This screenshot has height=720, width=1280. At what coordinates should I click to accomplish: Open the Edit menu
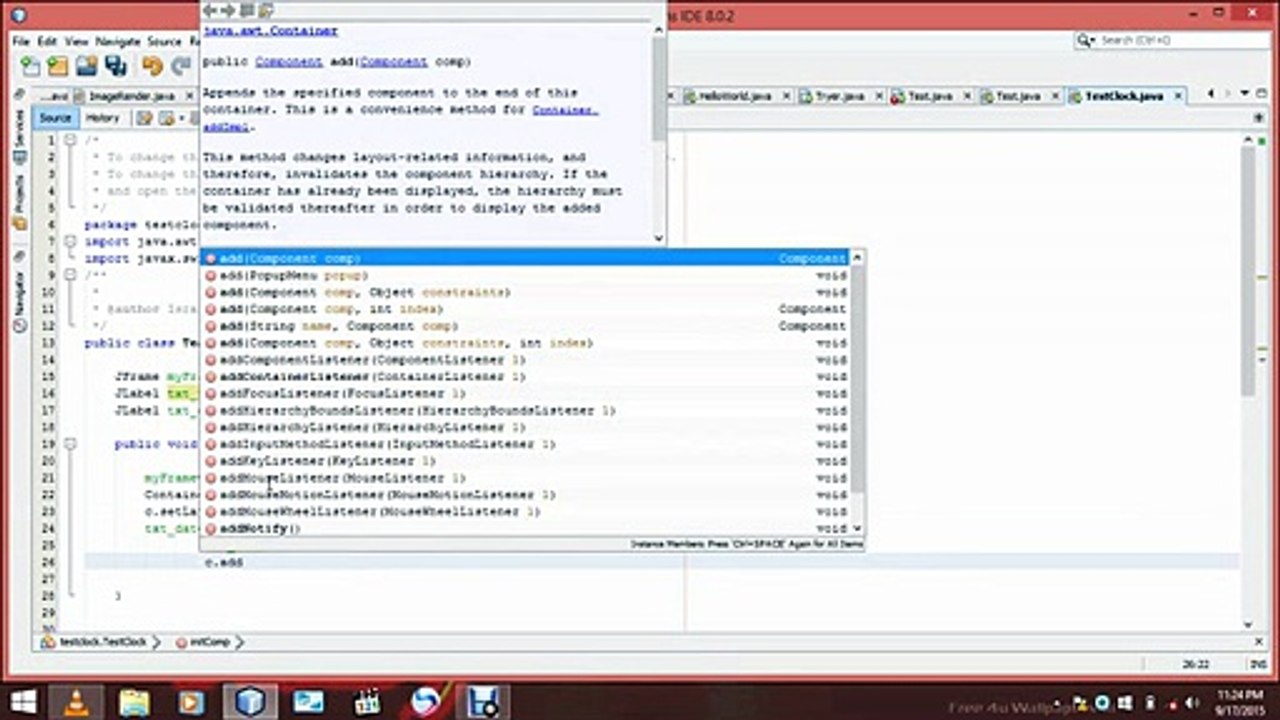(x=47, y=41)
